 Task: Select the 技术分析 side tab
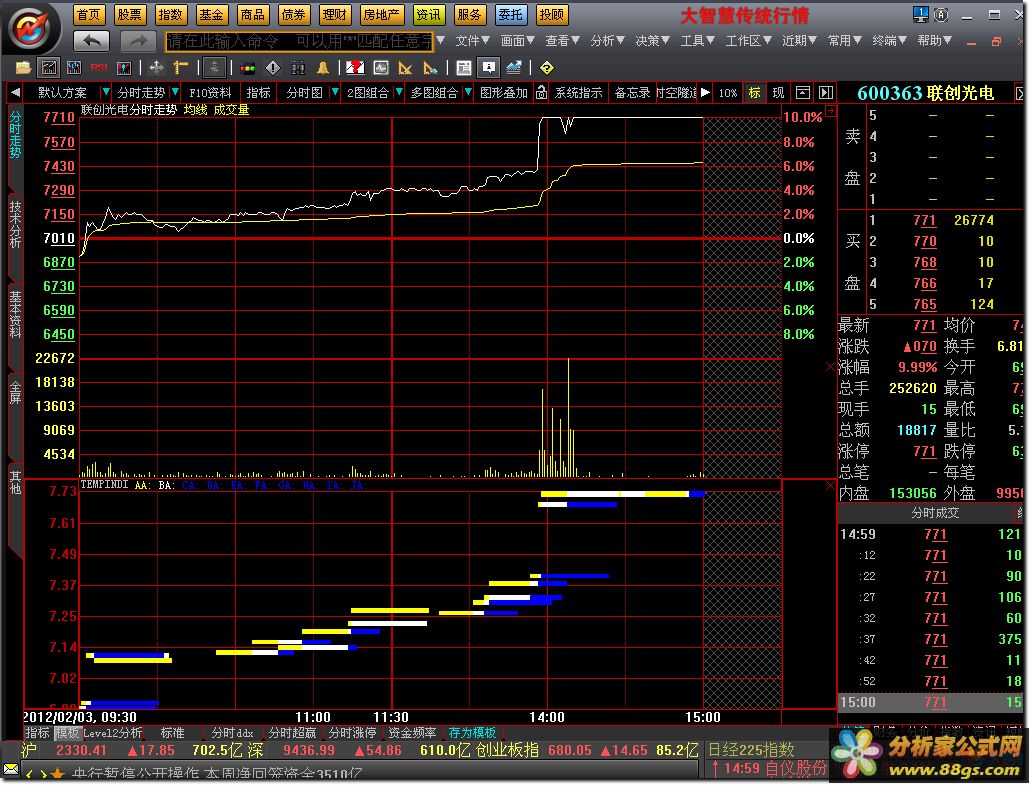(x=14, y=225)
